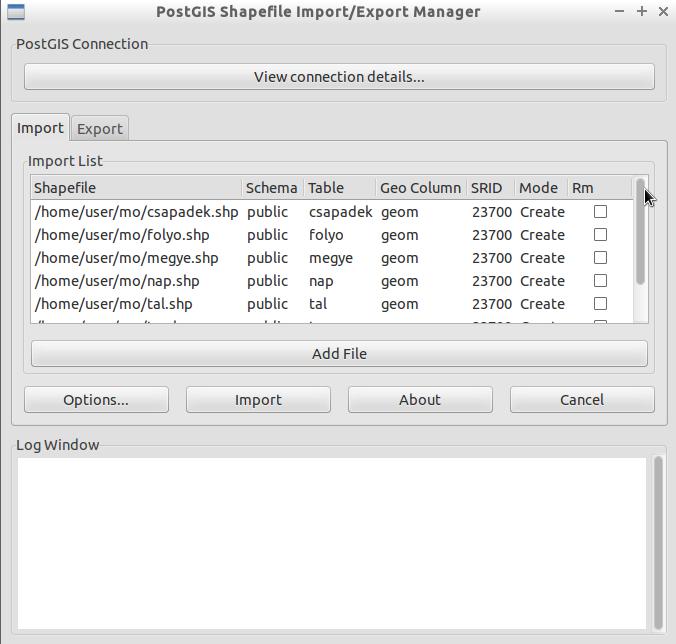Start the shapefile Import

(x=258, y=400)
